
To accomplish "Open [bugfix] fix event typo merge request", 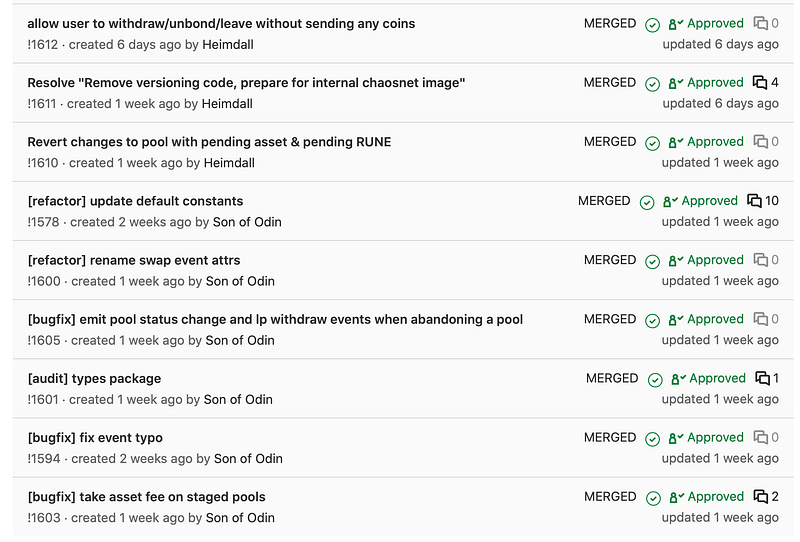I will pyautogui.click(x=95, y=438).
